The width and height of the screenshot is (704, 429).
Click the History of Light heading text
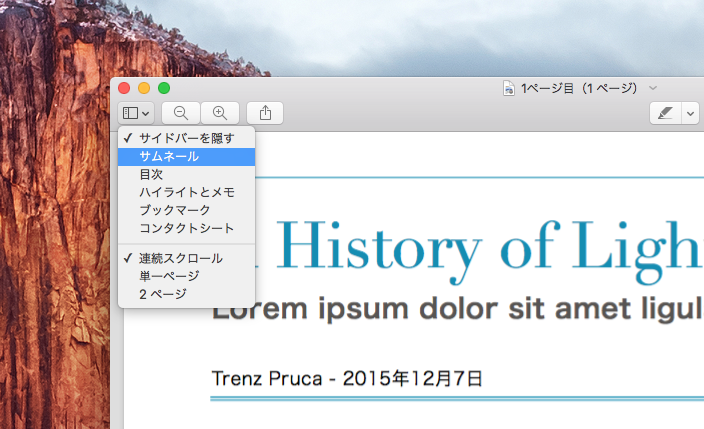pos(489,251)
